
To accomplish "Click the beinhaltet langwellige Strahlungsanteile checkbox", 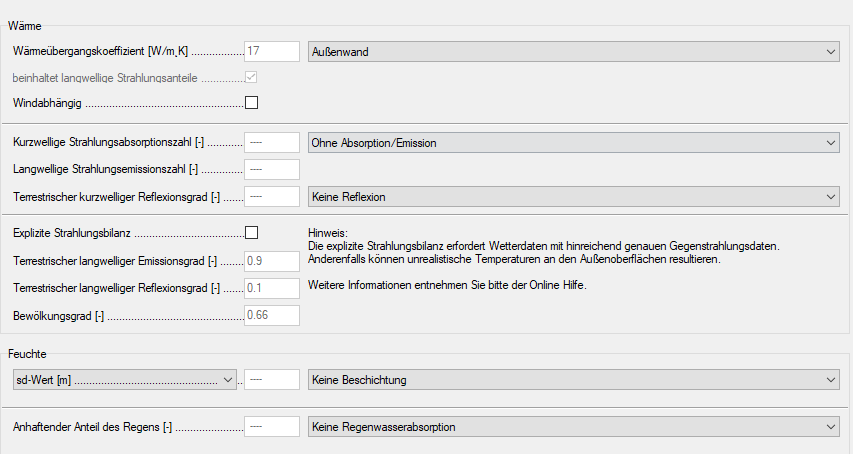I will pyautogui.click(x=251, y=77).
